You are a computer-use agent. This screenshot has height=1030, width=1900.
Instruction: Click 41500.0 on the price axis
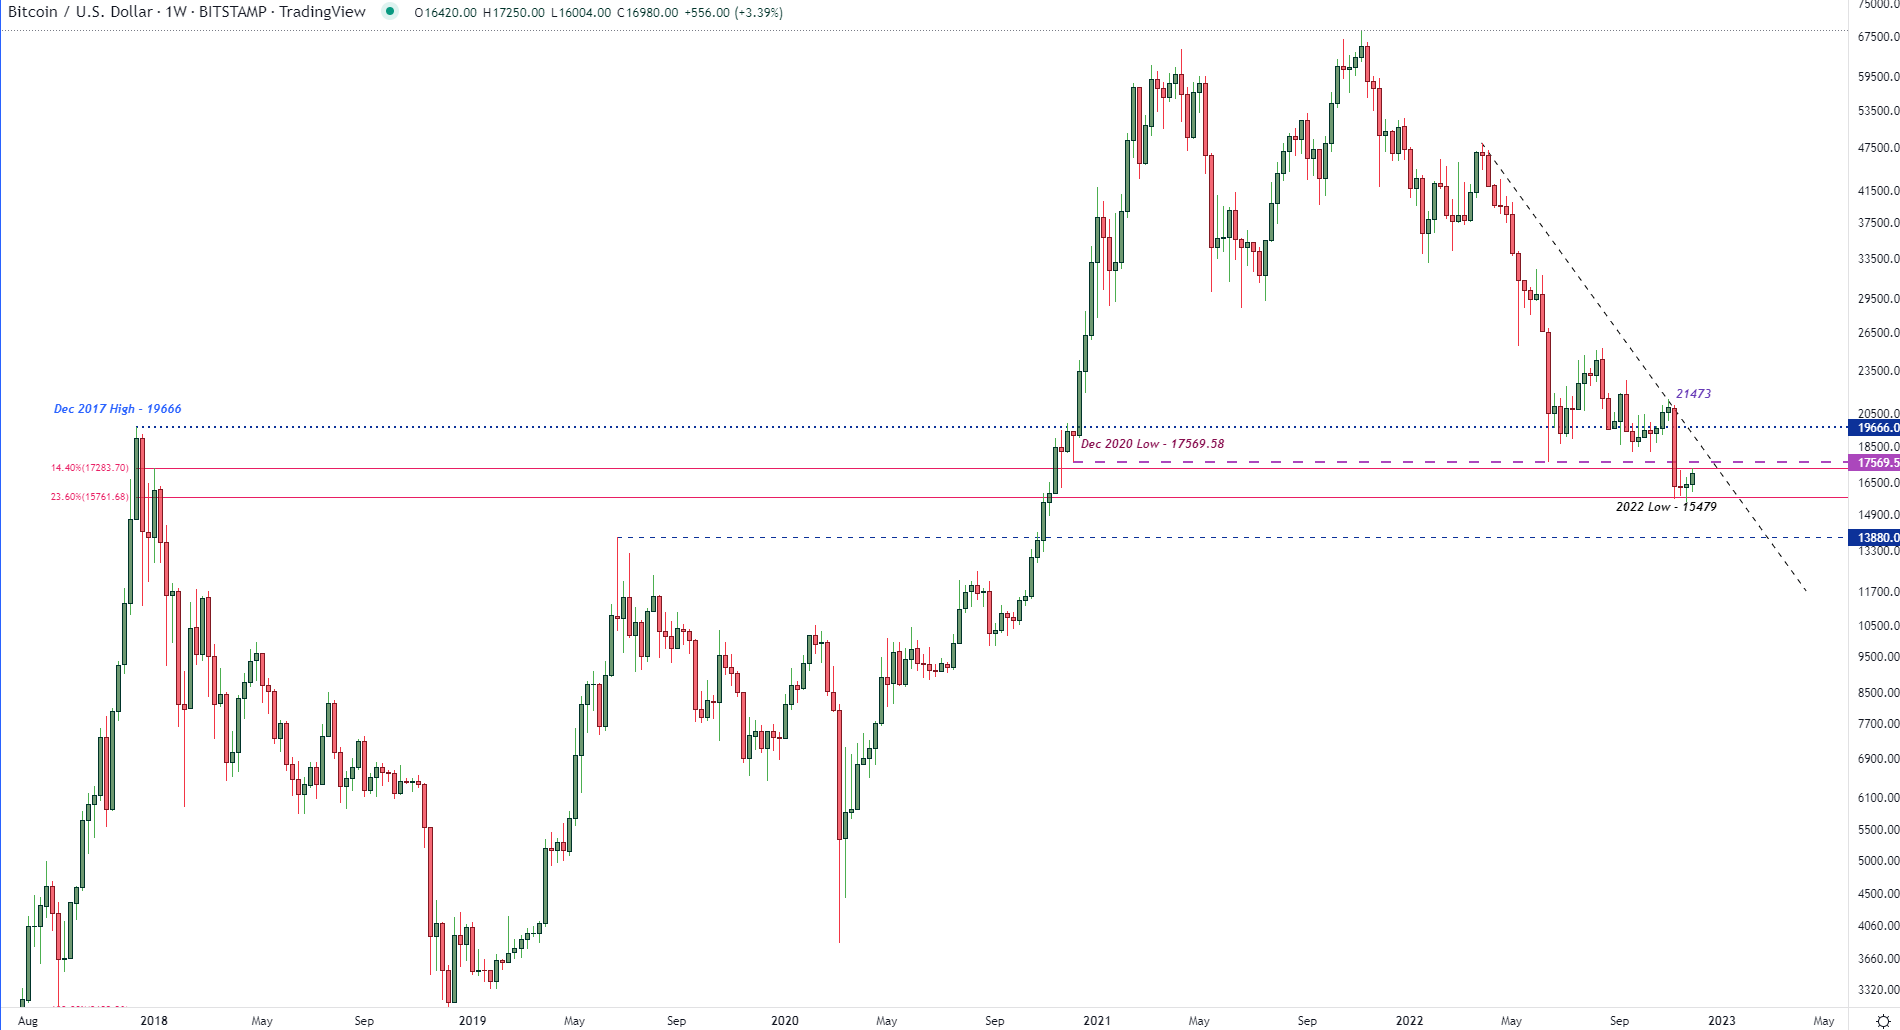click(x=1878, y=190)
